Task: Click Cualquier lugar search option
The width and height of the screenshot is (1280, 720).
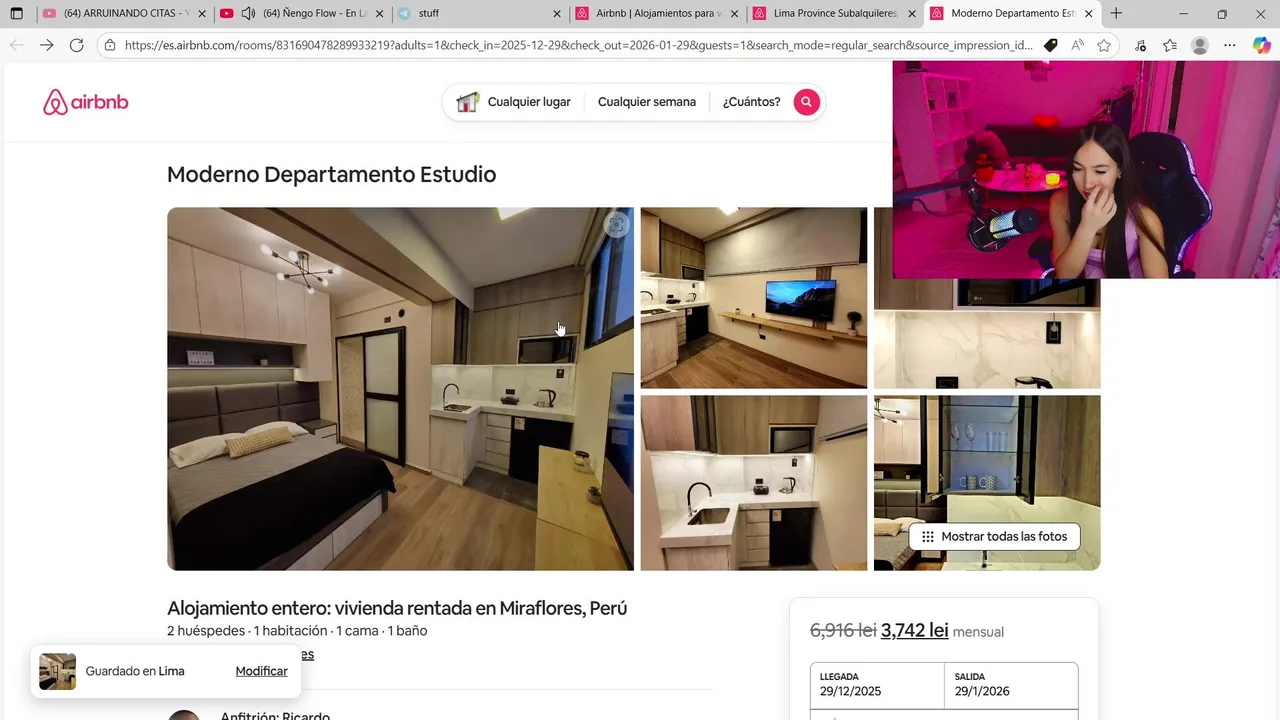Action: click(x=529, y=102)
